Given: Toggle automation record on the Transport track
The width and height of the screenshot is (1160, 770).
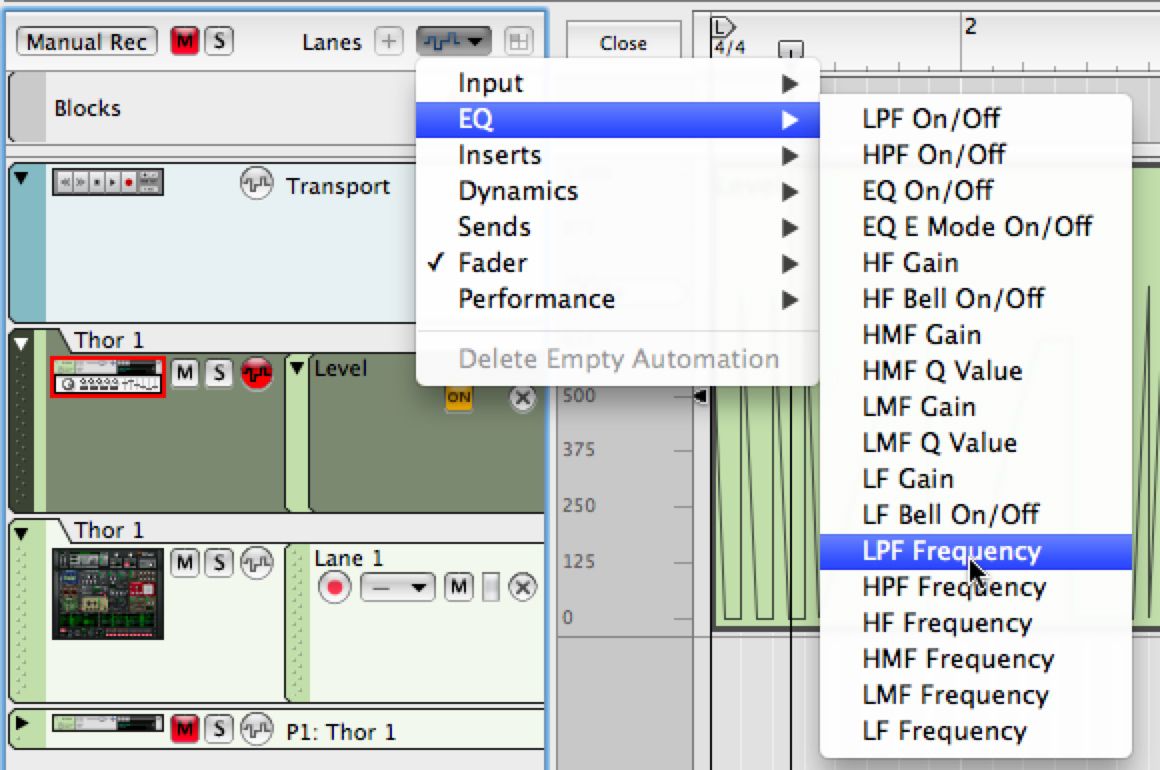Looking at the screenshot, I should (x=257, y=184).
